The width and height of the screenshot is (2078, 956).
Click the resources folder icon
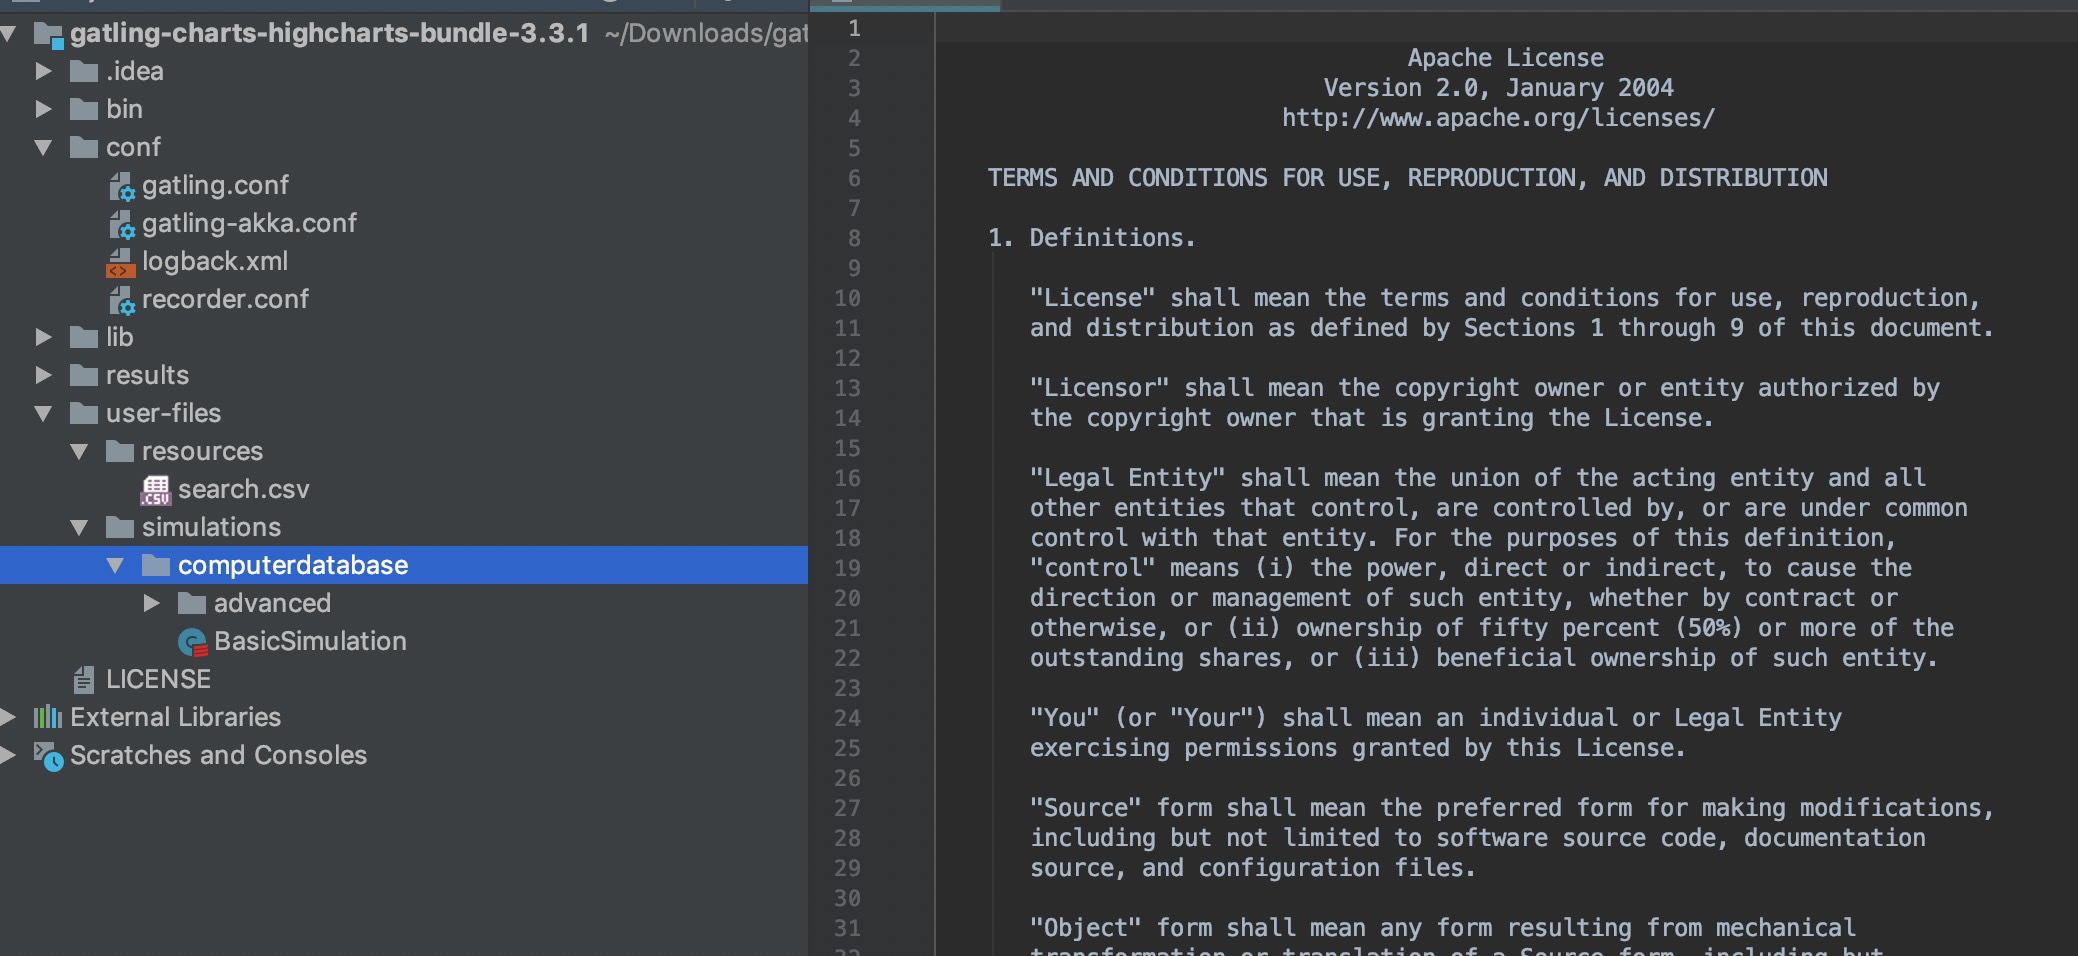point(120,451)
